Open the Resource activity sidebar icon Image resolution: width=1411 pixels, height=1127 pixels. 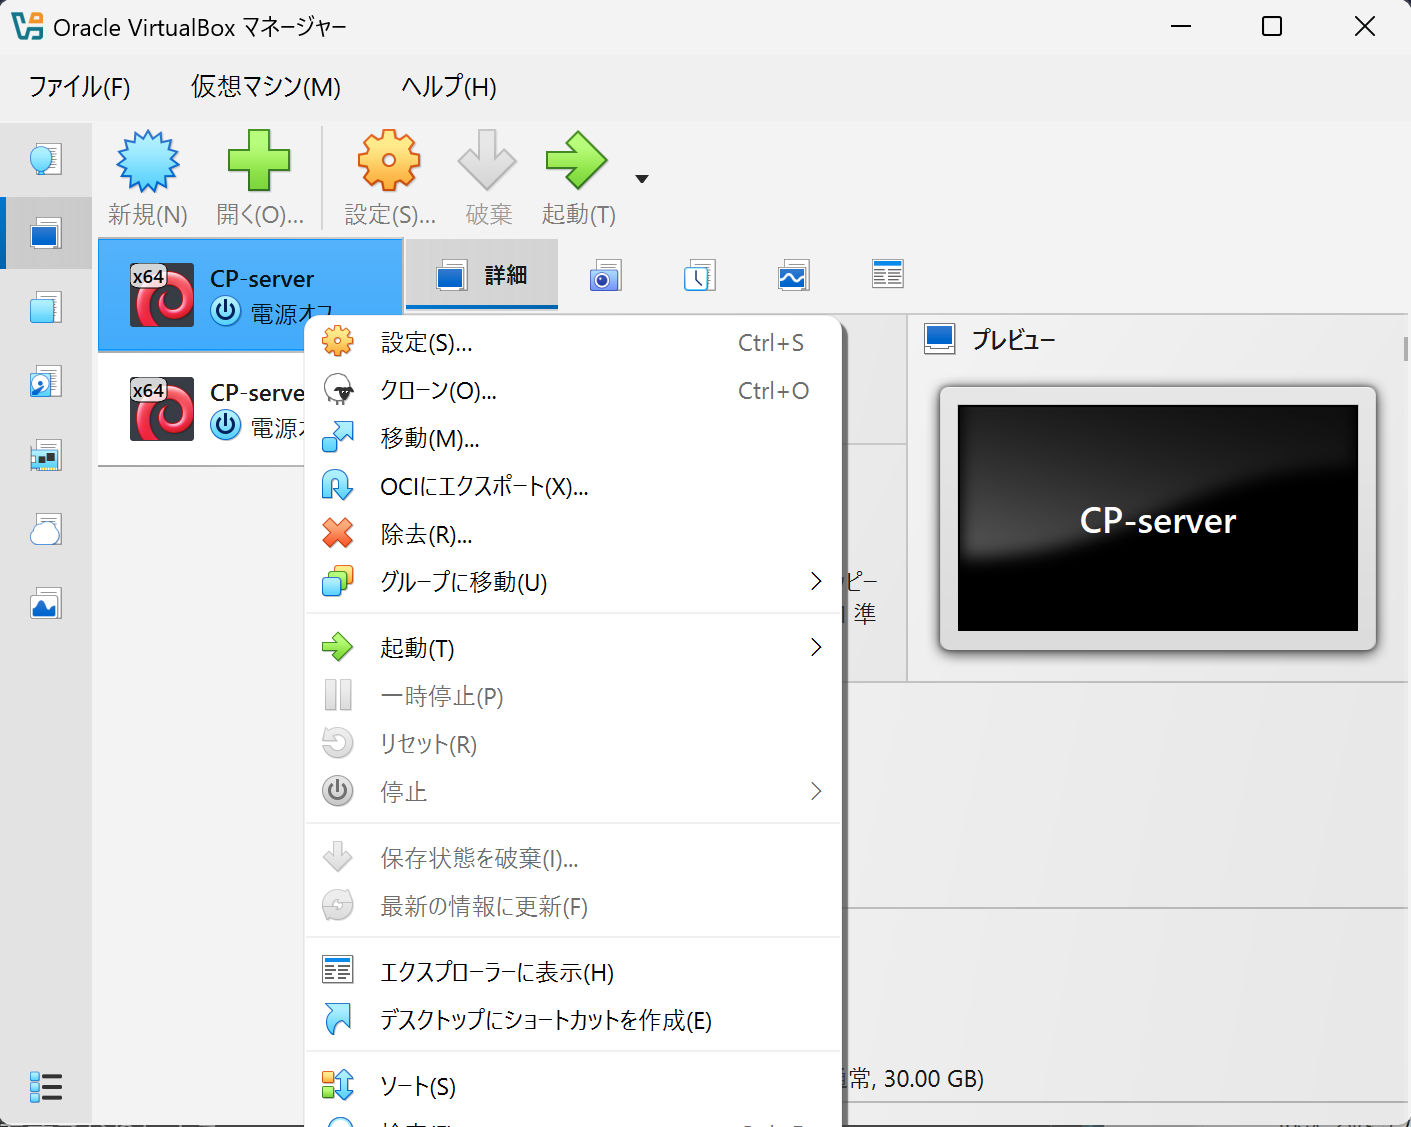coord(45,604)
